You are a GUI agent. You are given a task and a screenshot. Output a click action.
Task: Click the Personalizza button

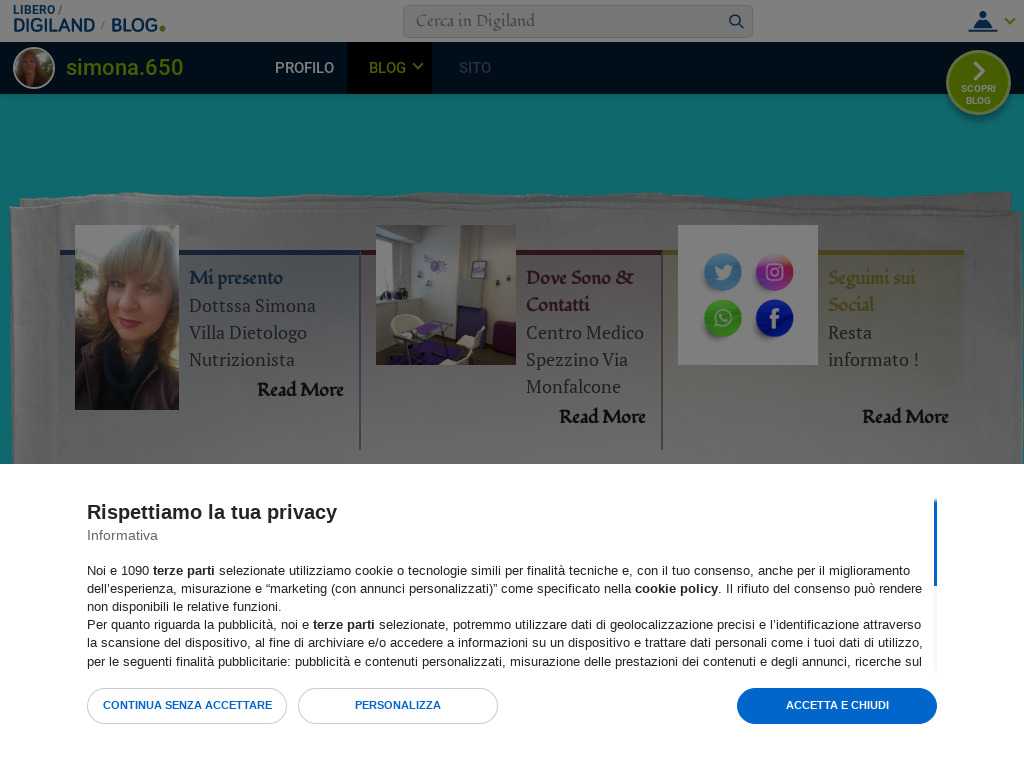398,706
